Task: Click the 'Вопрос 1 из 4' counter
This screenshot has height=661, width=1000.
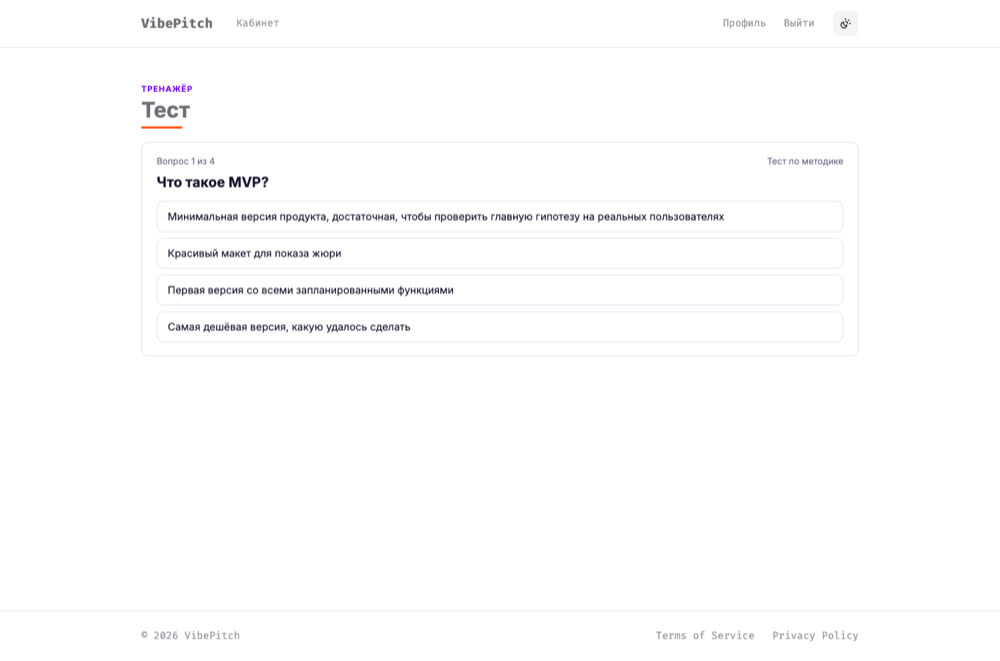Action: click(186, 161)
